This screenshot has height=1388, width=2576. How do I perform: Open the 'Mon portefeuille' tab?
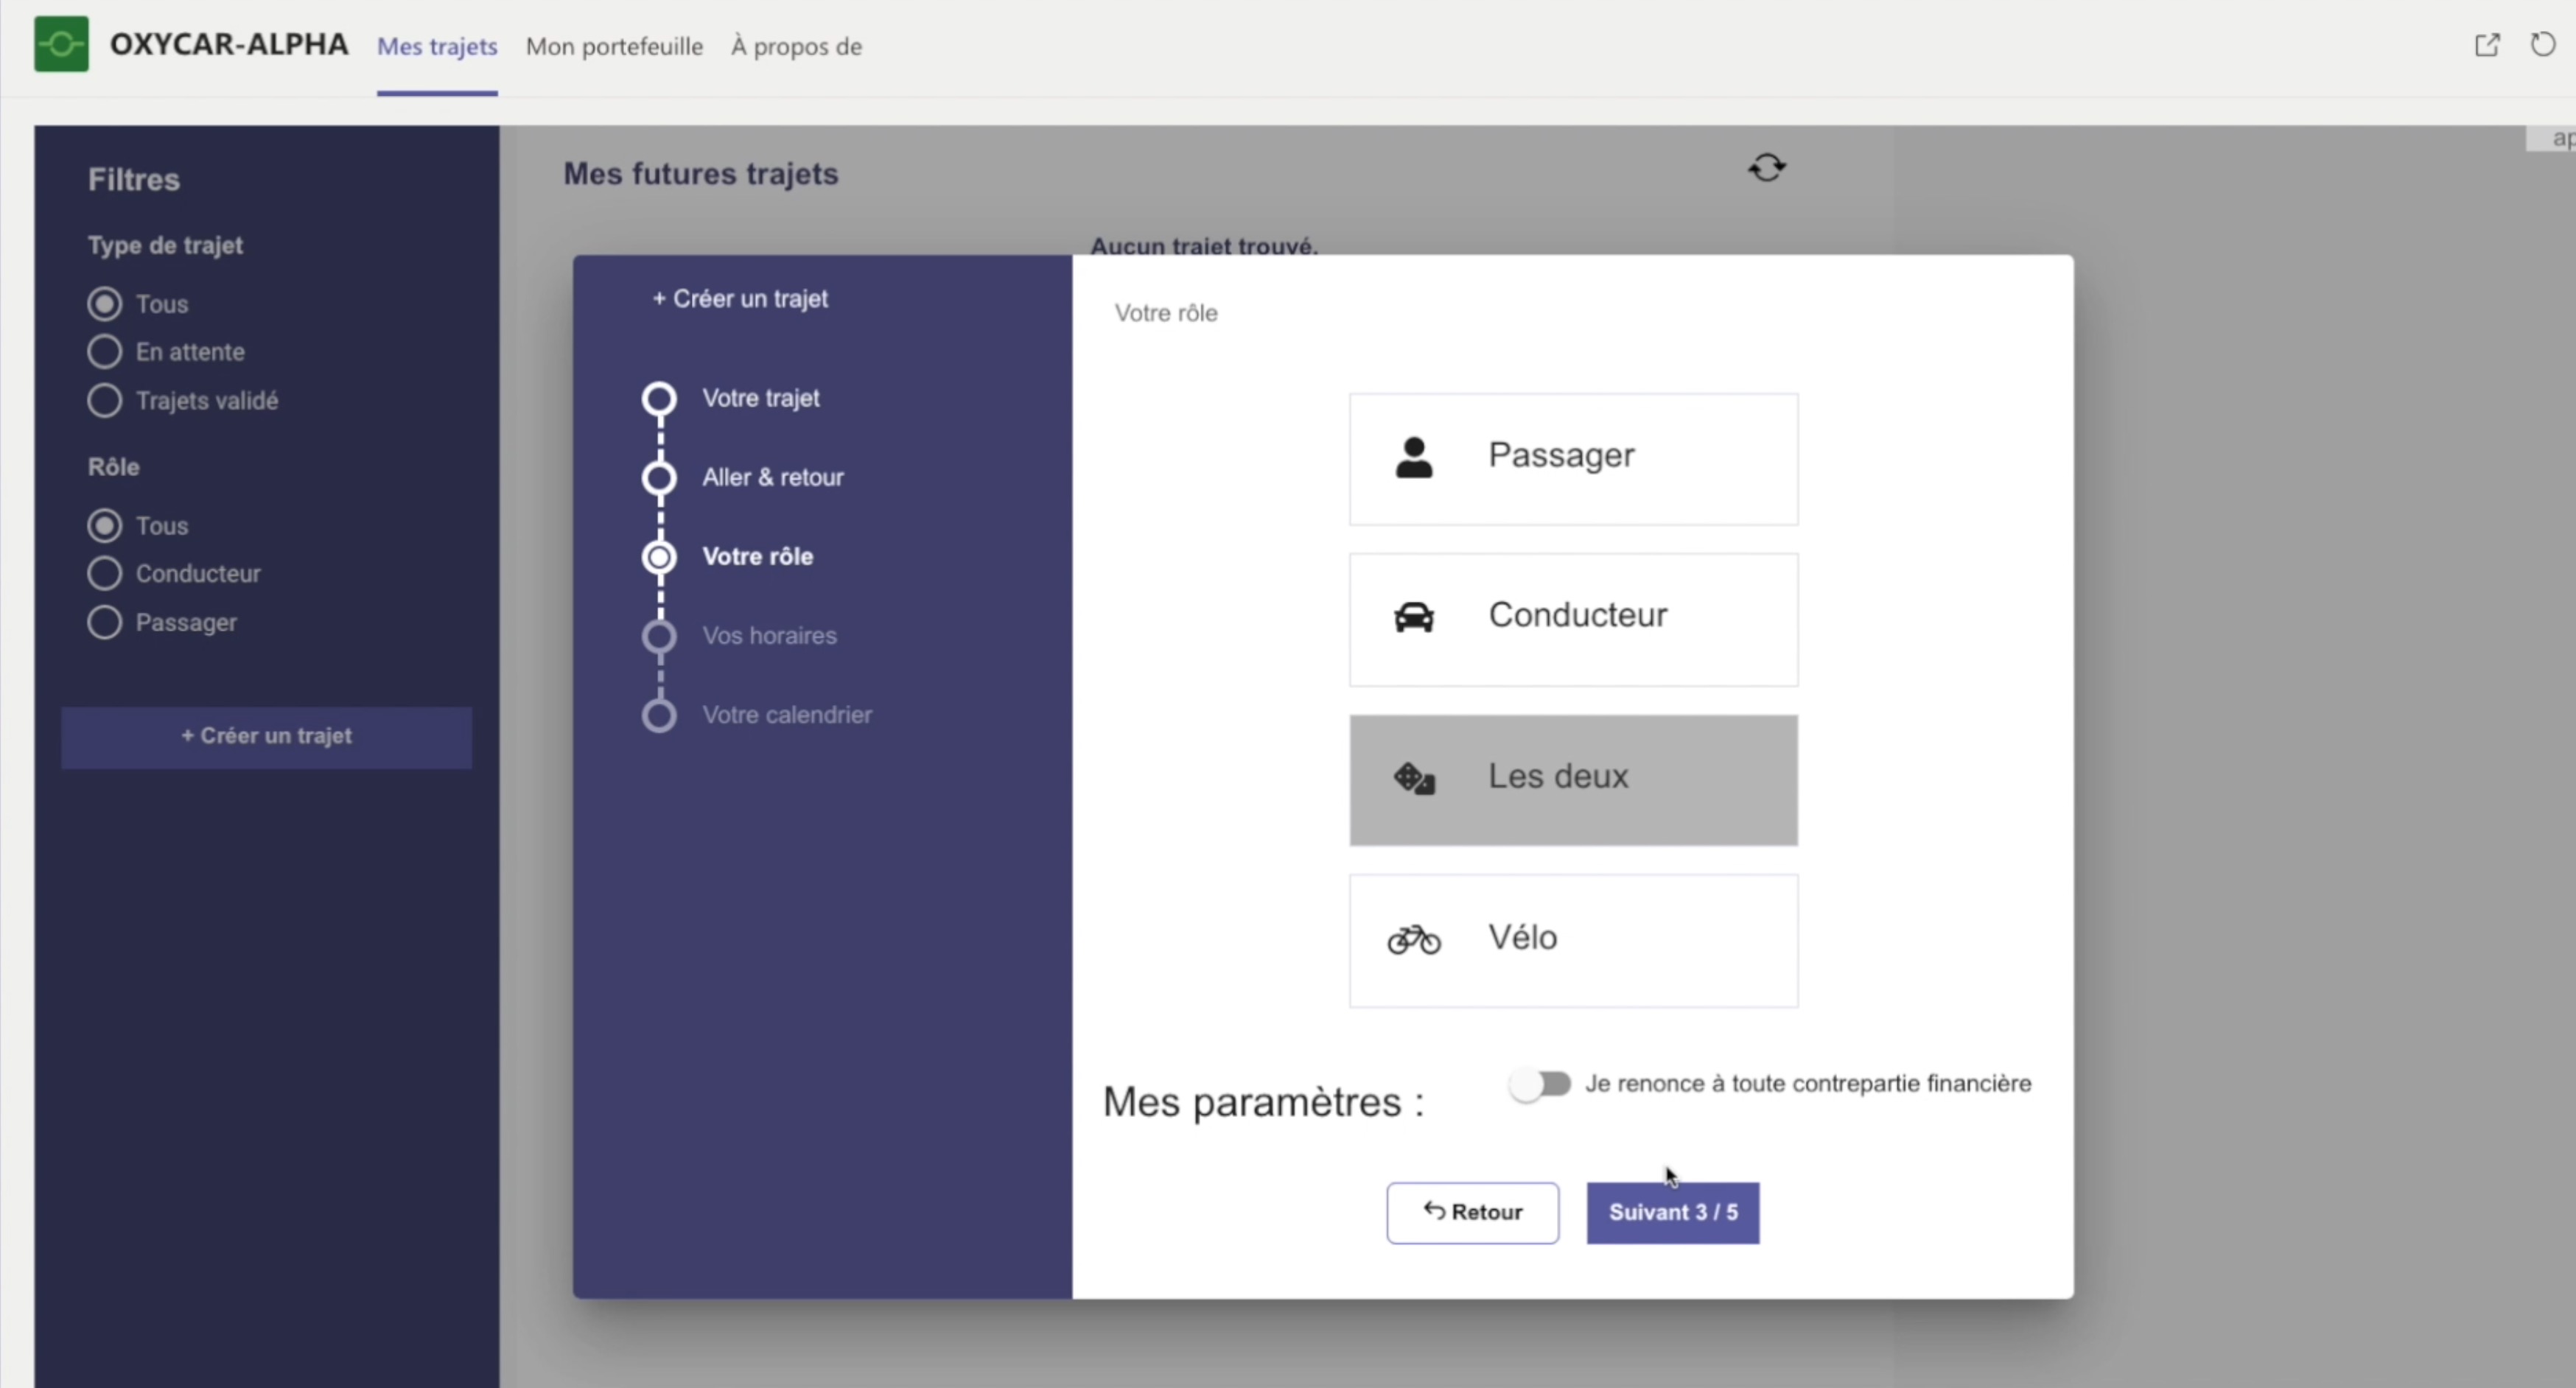[614, 47]
